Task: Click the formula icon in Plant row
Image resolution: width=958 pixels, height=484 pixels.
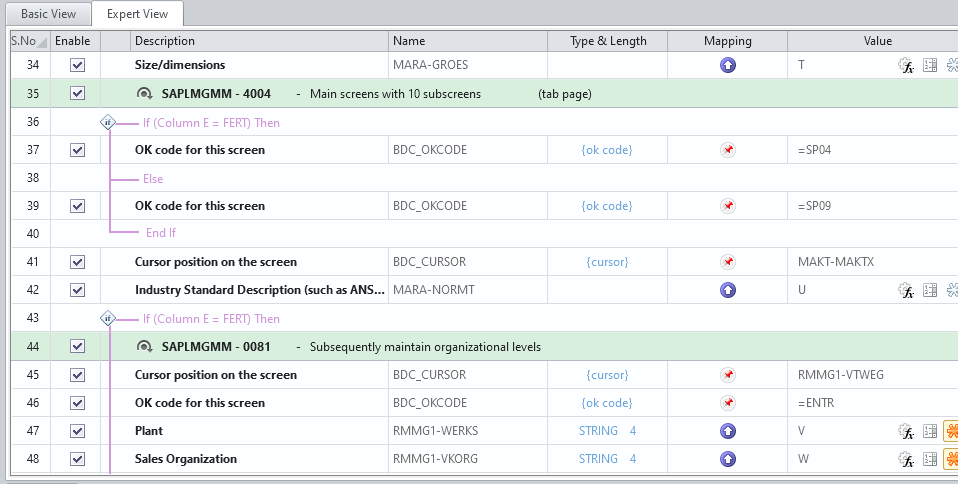Action: tap(907, 431)
